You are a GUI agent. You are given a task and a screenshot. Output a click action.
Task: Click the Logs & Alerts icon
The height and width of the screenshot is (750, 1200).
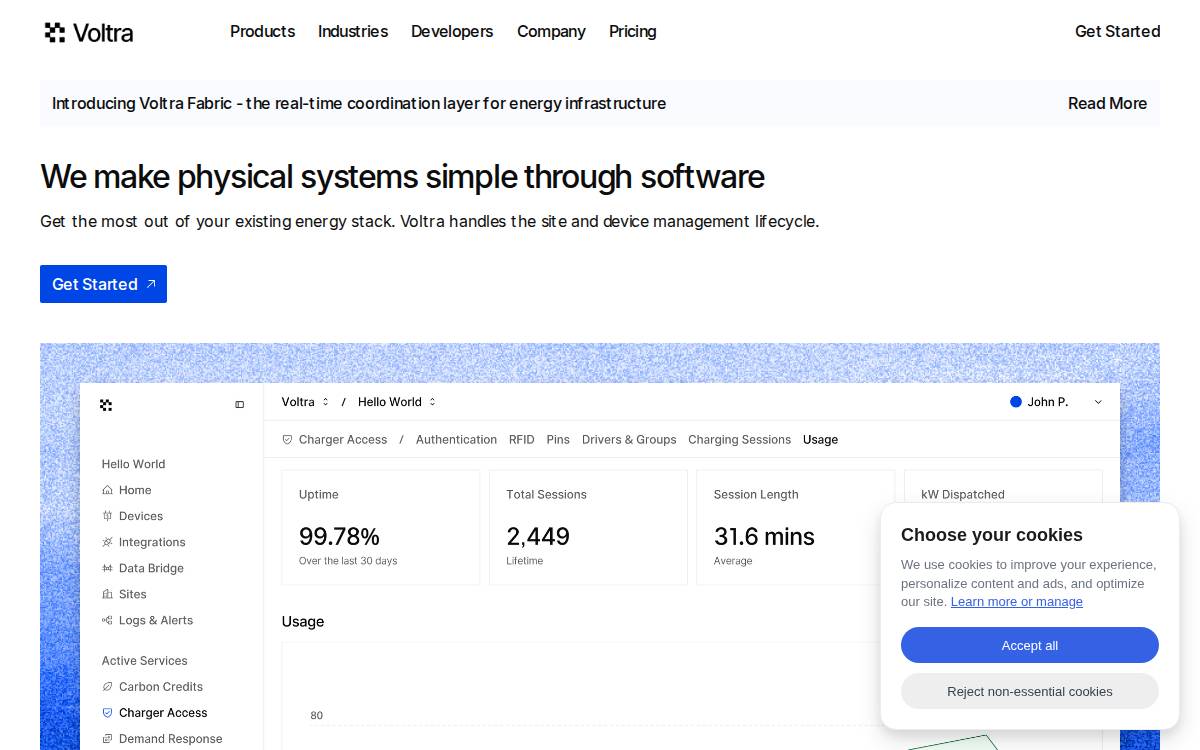tap(107, 620)
